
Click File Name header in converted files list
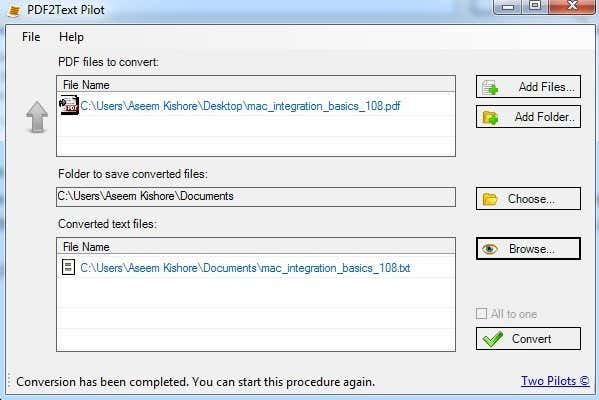pyautogui.click(x=256, y=246)
